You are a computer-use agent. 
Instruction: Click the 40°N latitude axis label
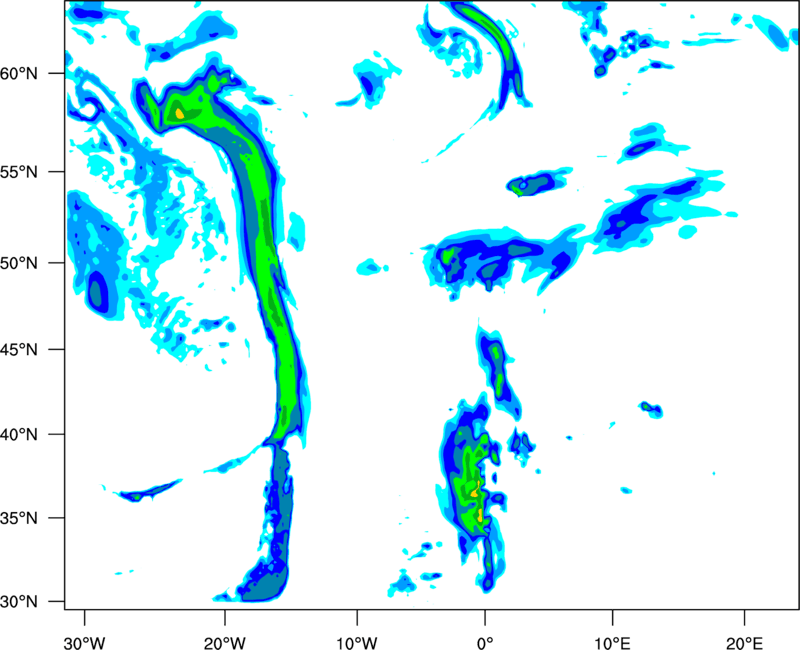point(19,435)
